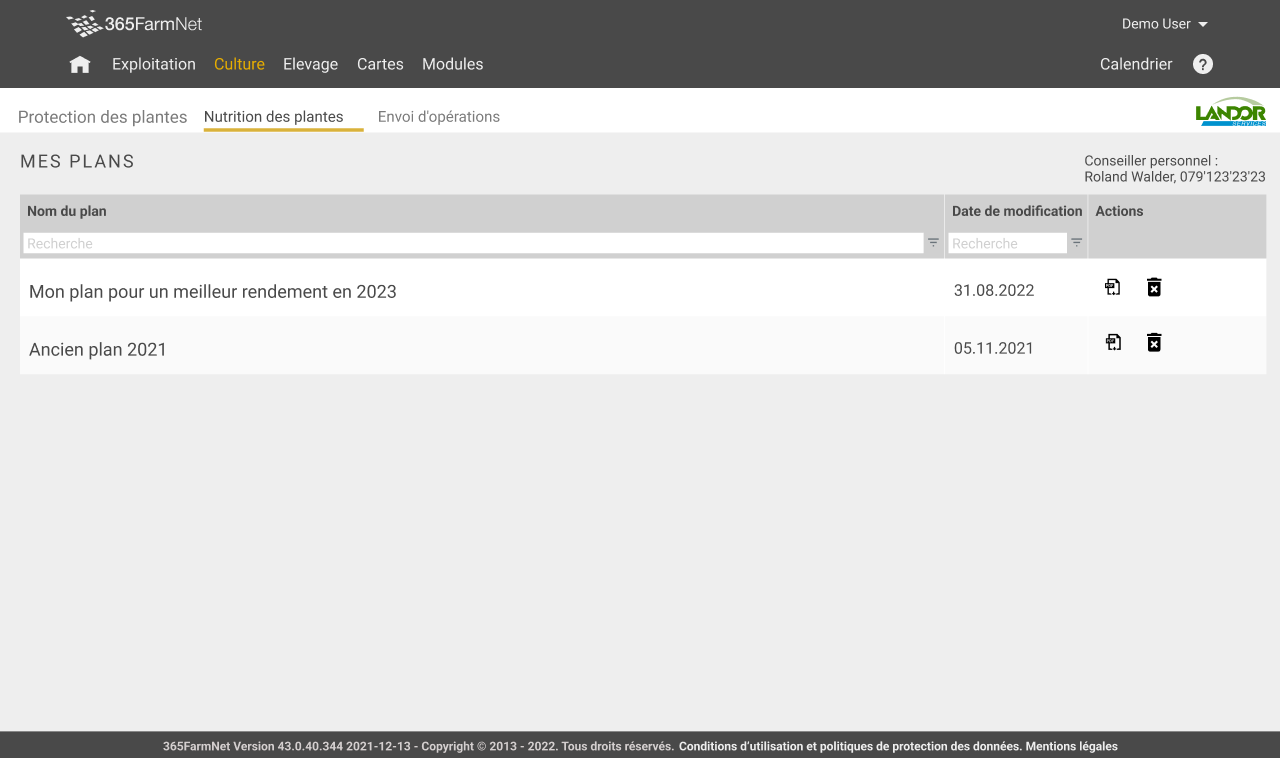The image size is (1280, 758).
Task: Export Ancien plan 2021 as PDF
Action: click(x=1112, y=343)
